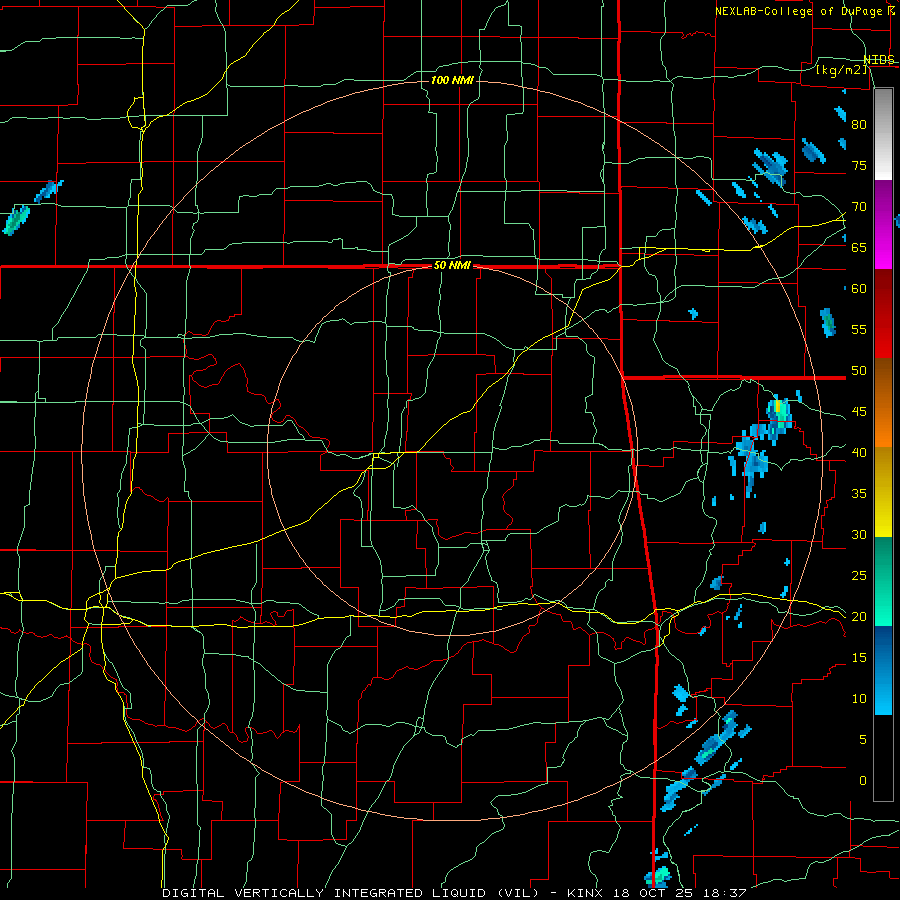
Task: Click the '[kg/m2]' units label
Action: tap(840, 69)
